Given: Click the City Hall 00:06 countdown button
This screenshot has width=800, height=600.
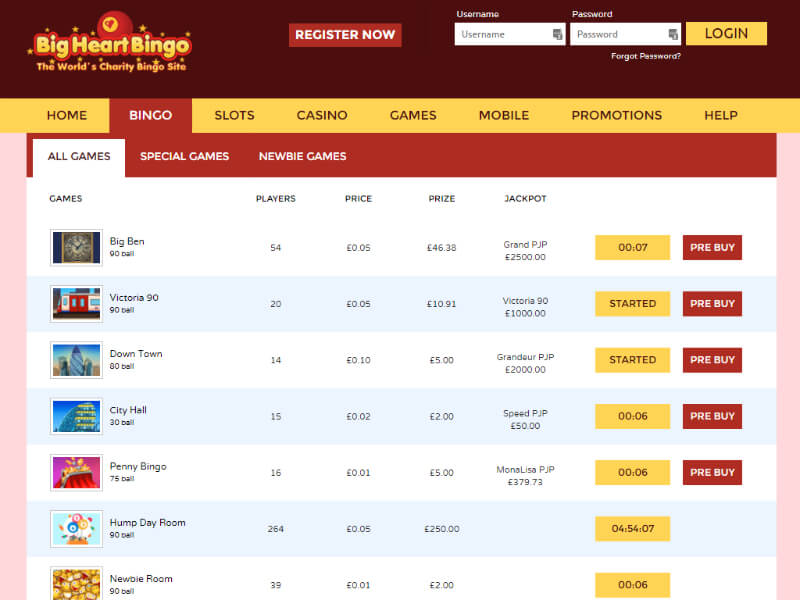Looking at the screenshot, I should [x=633, y=416].
